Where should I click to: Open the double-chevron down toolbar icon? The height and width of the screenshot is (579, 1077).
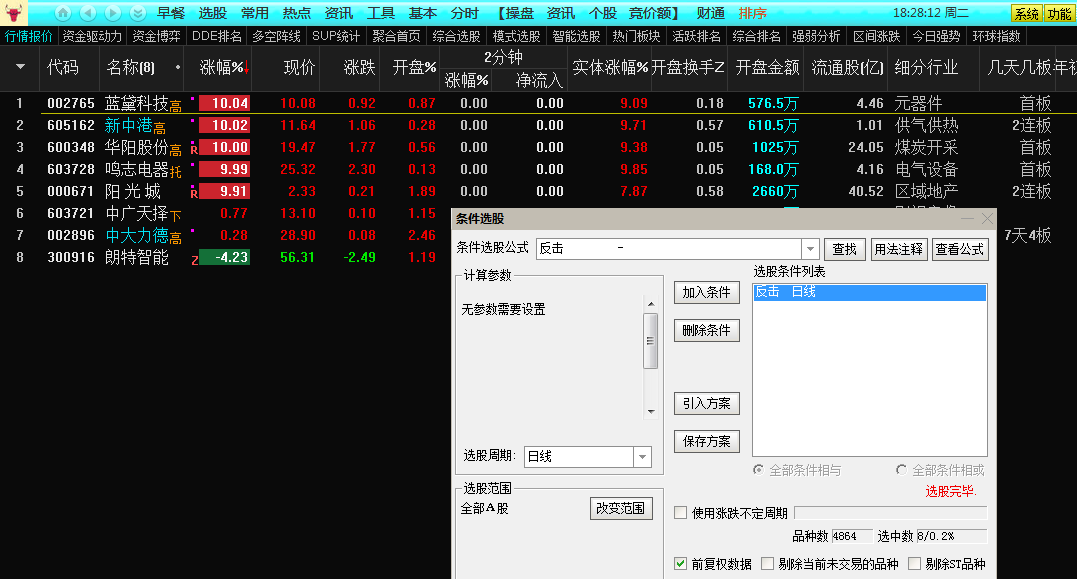(x=137, y=13)
